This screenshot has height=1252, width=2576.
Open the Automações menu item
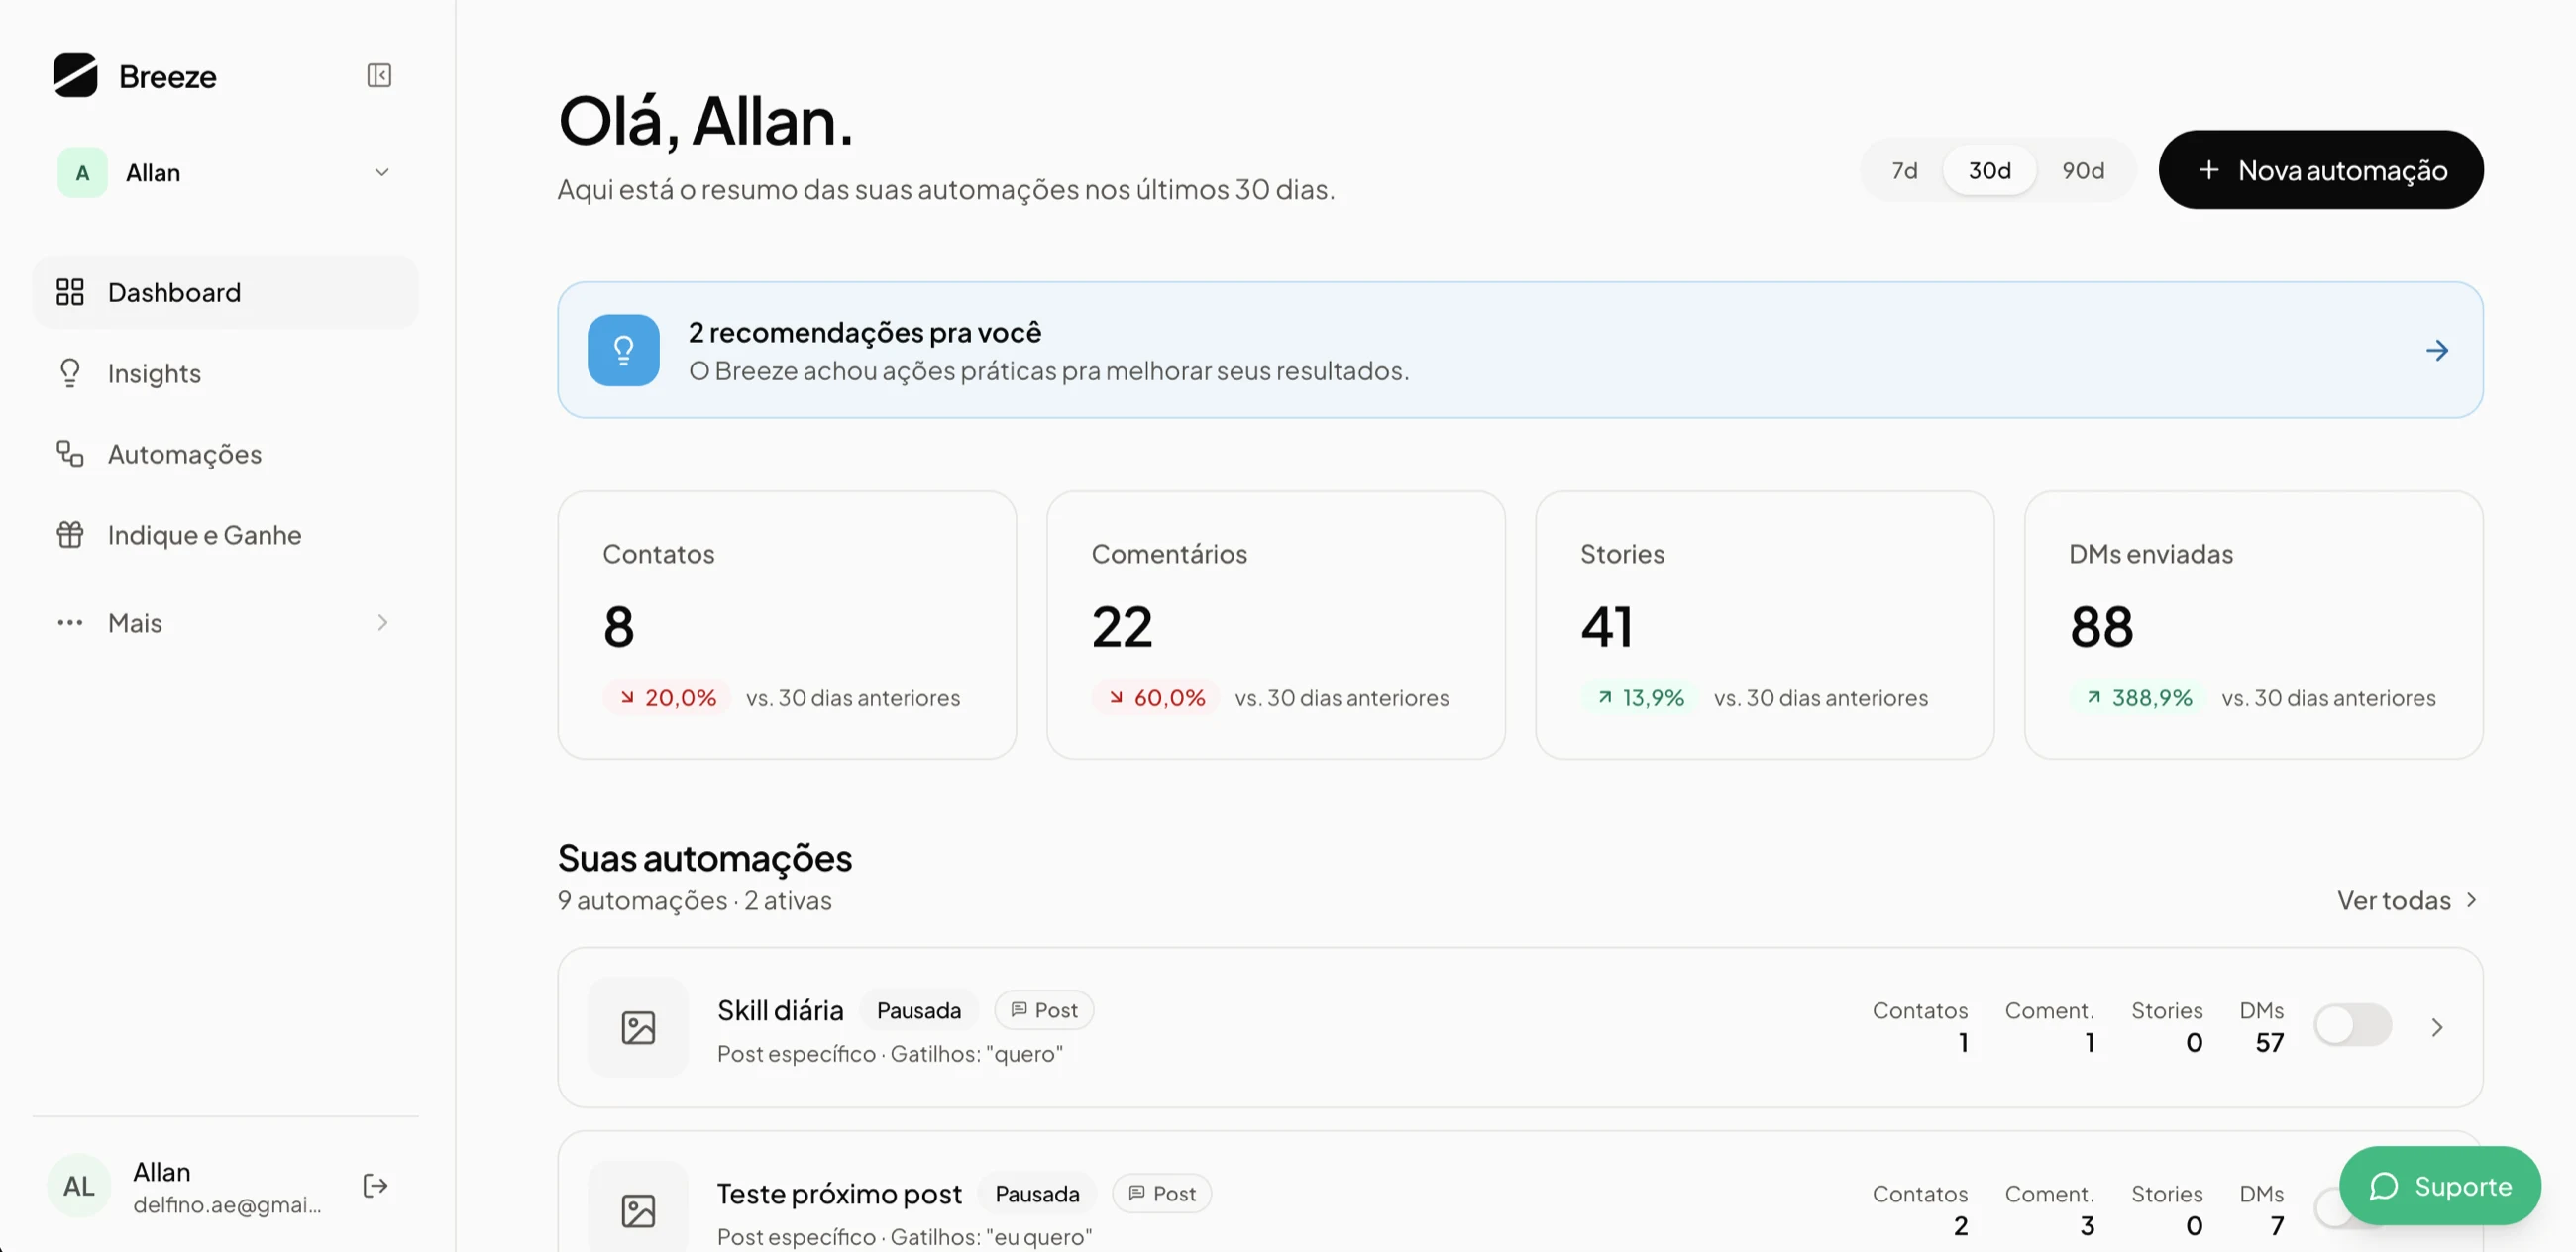[x=225, y=454]
